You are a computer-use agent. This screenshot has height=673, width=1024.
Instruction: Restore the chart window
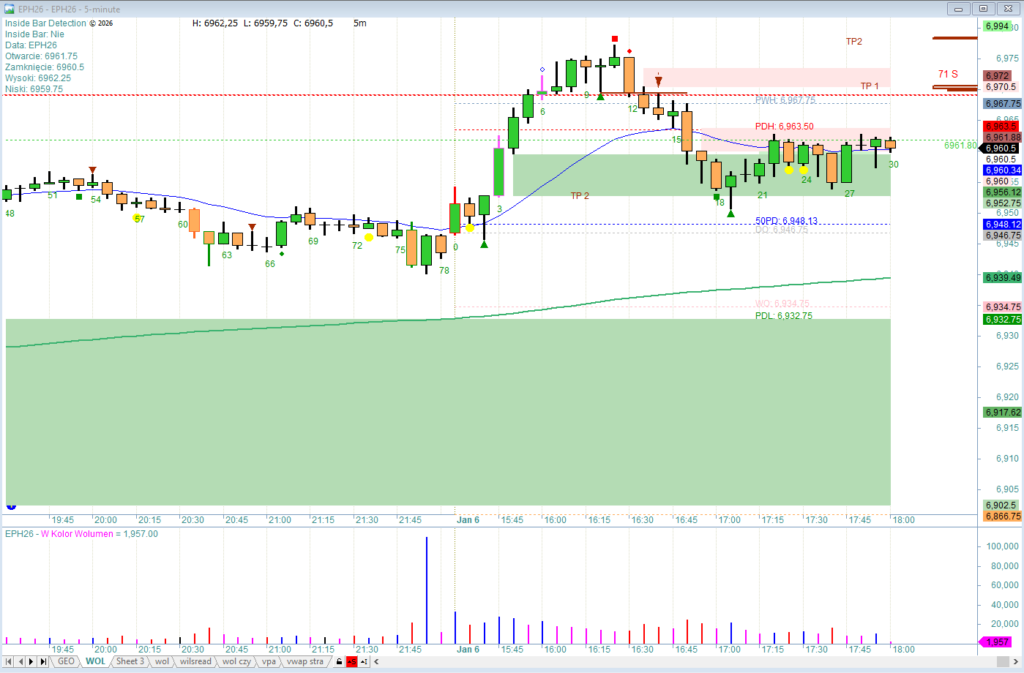tap(983, 9)
